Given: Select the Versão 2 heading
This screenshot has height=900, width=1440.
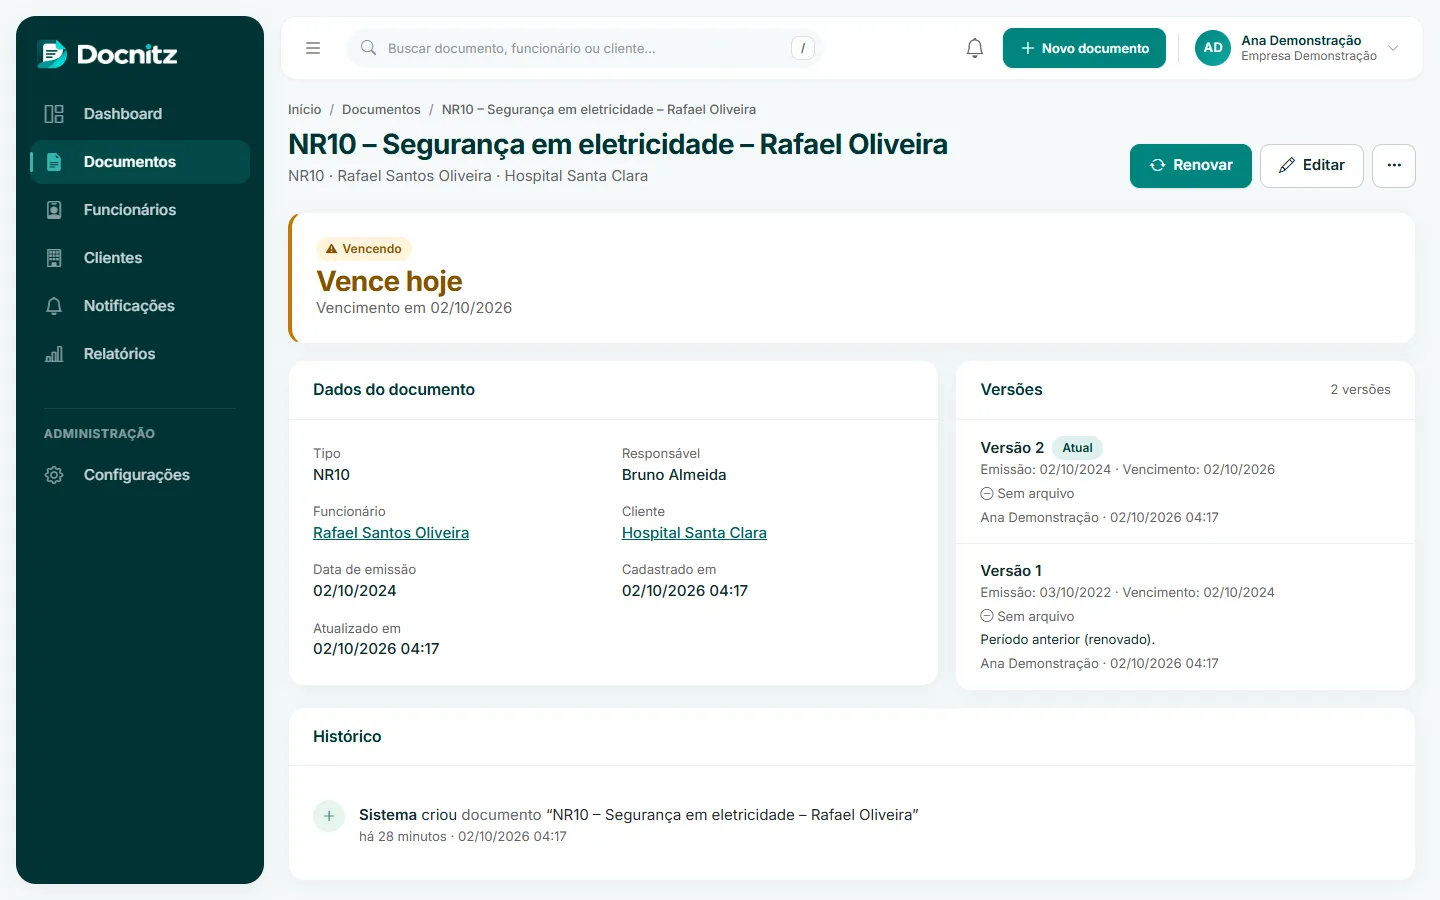Looking at the screenshot, I should point(1012,448).
